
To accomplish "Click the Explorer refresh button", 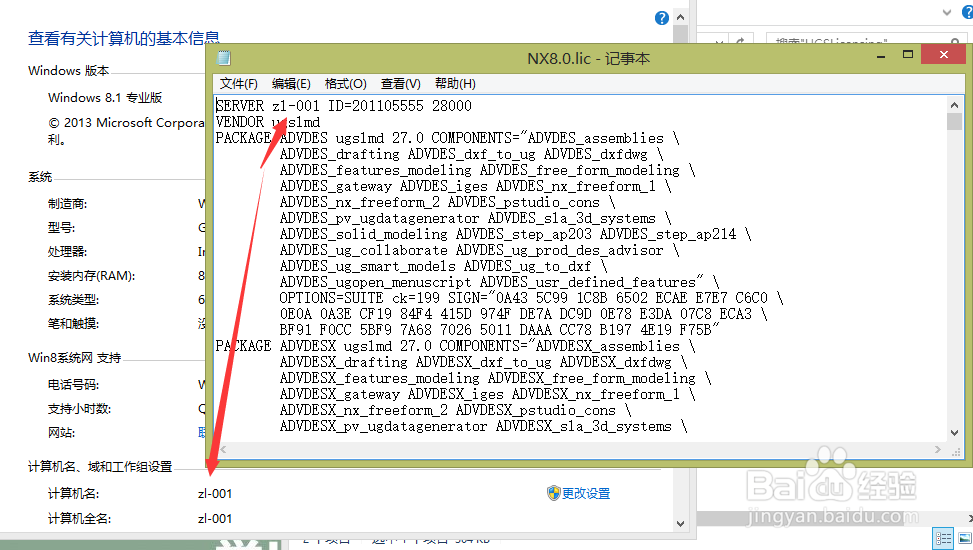I will (x=740, y=41).
